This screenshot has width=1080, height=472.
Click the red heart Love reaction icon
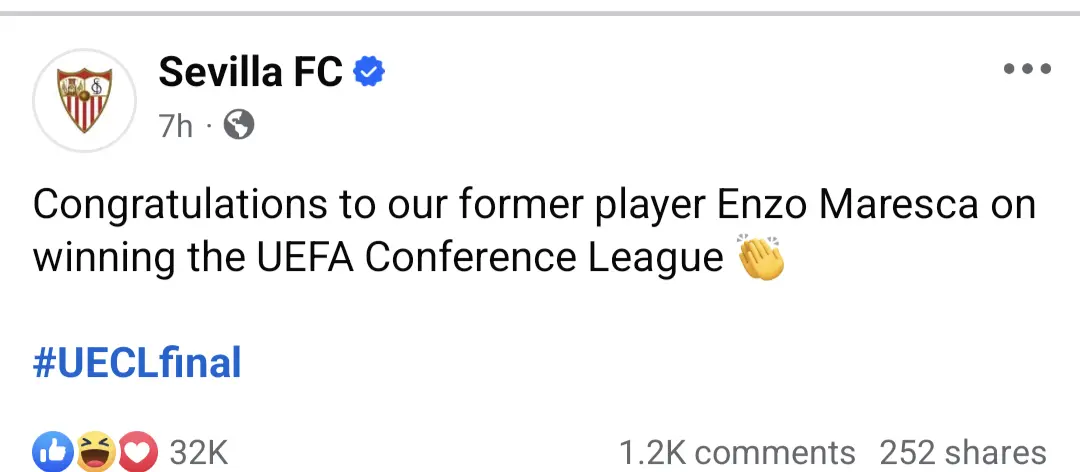click(x=139, y=452)
